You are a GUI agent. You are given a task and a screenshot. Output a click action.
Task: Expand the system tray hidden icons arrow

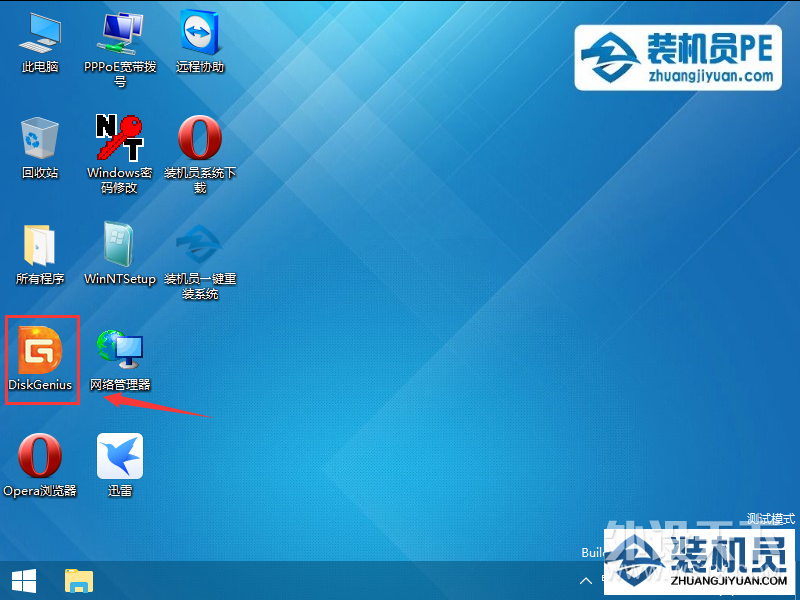click(586, 581)
